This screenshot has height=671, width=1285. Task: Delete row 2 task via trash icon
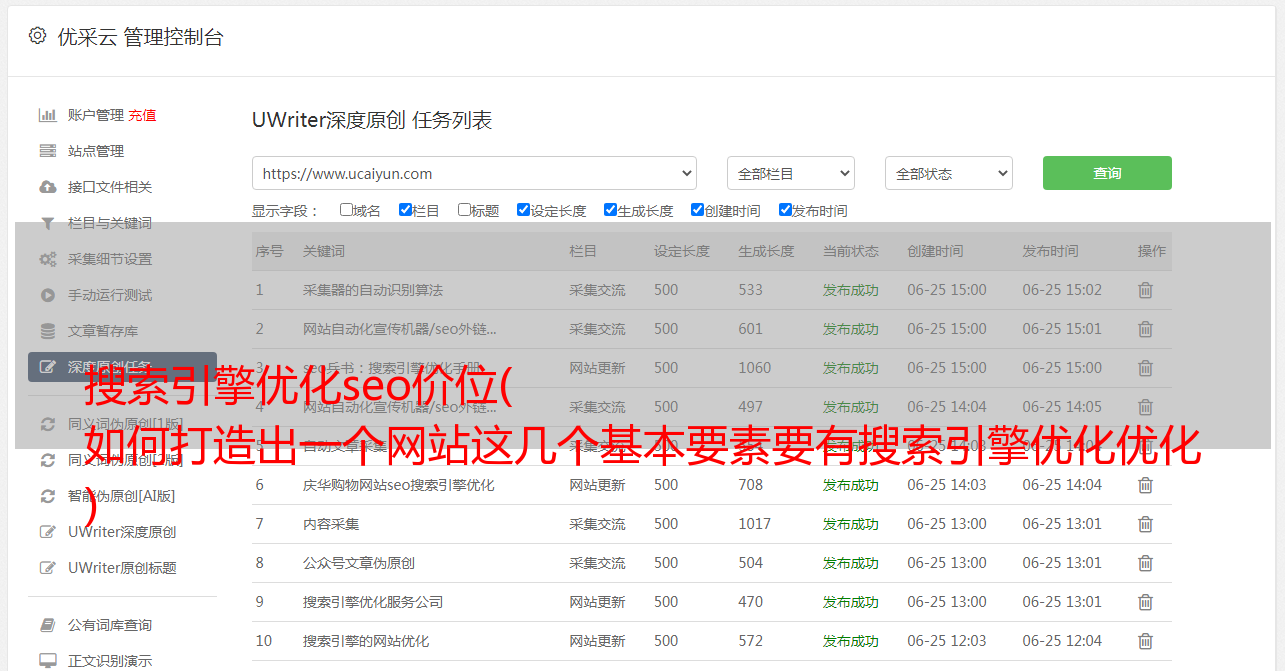point(1145,329)
